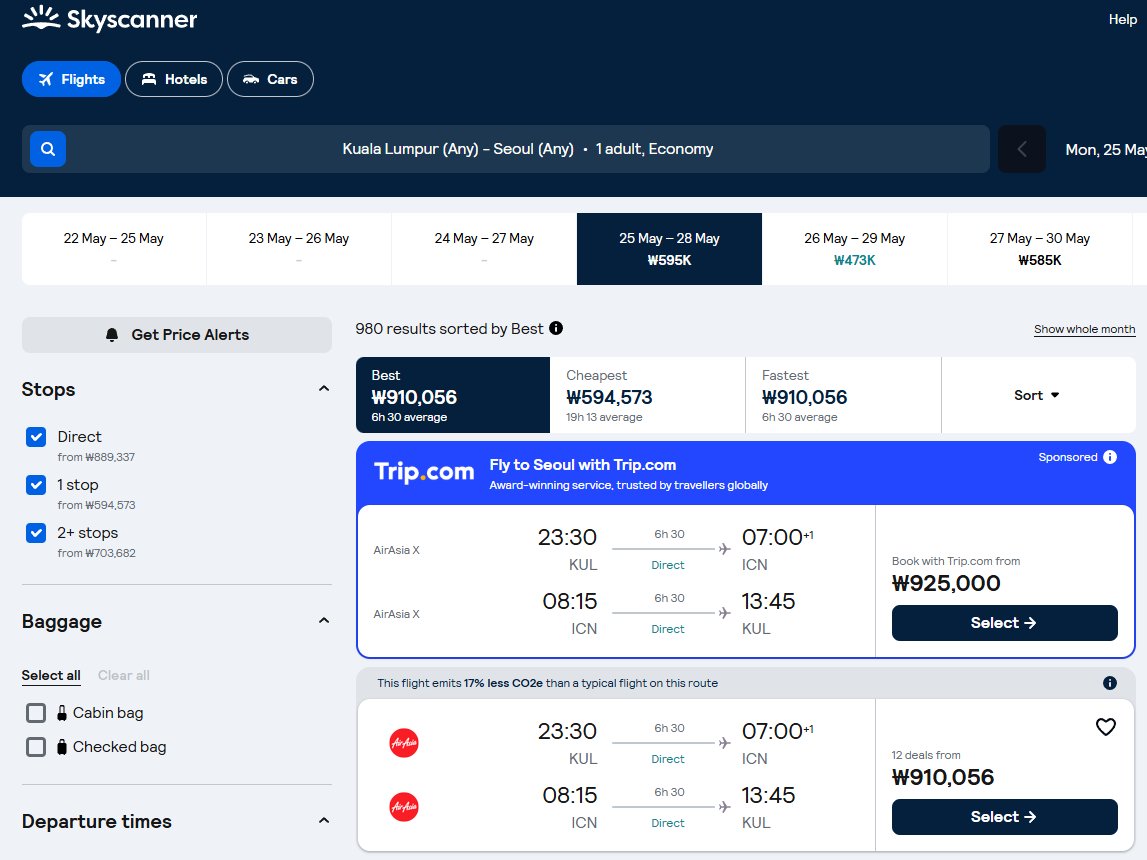
Task: Tick the Checked bag checkbox
Action: point(36,747)
